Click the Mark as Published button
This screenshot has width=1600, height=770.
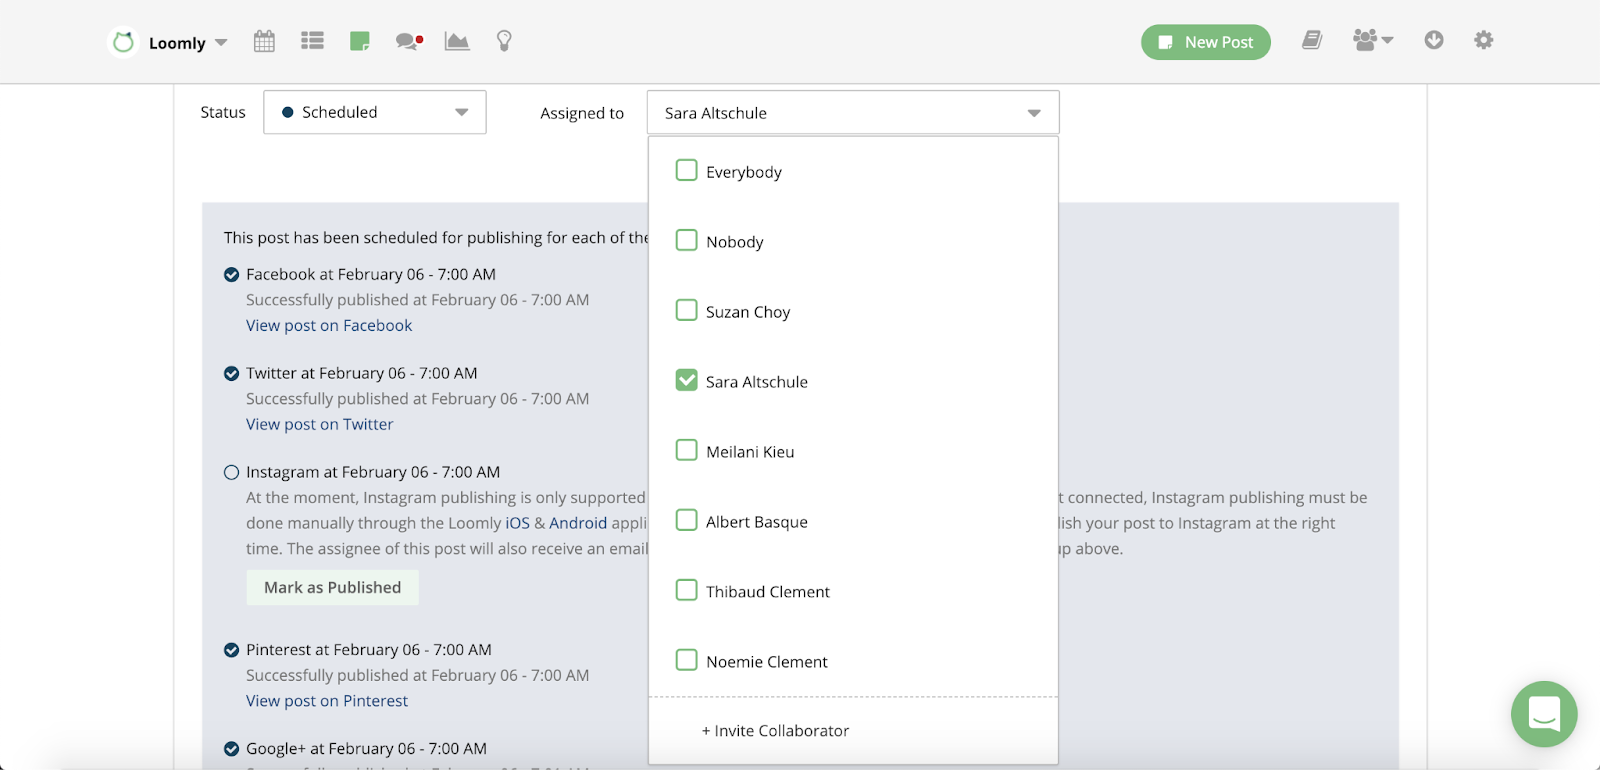[333, 587]
